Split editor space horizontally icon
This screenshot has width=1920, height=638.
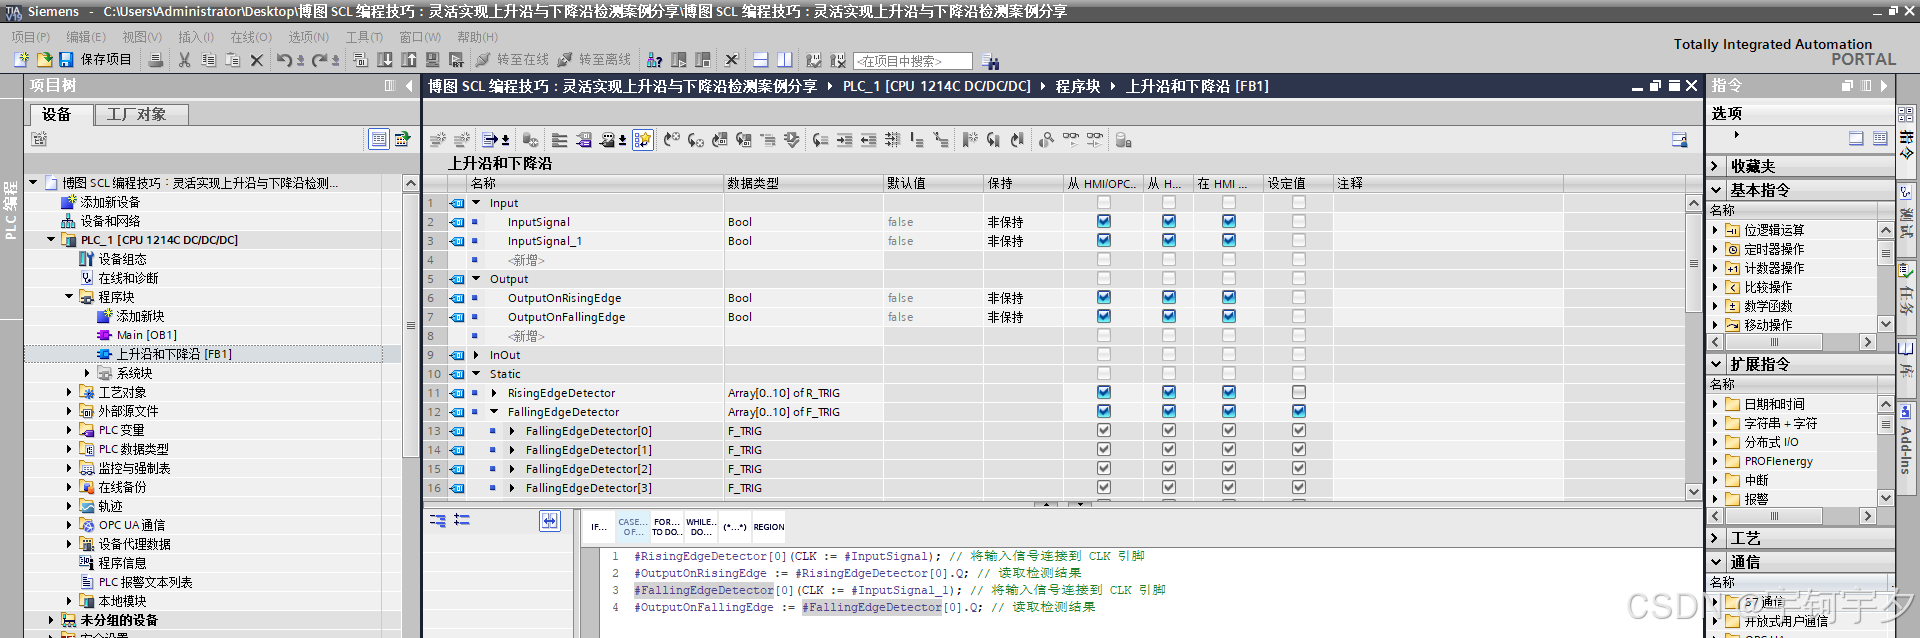tap(761, 60)
